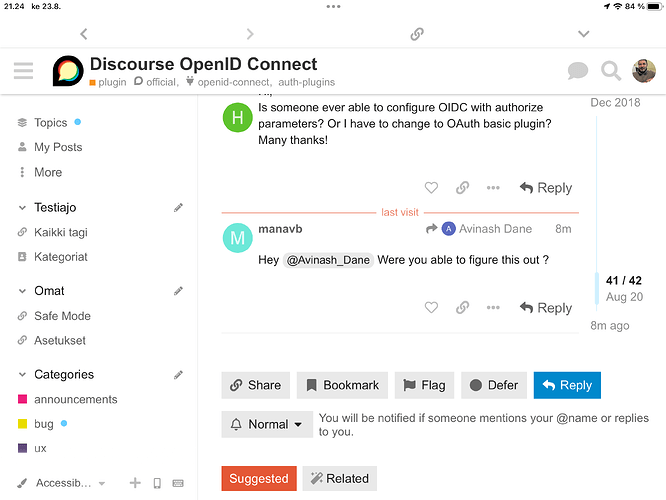Screen dimensions: 666x500
Task: Open manavb's user avatar
Action: pos(237,238)
